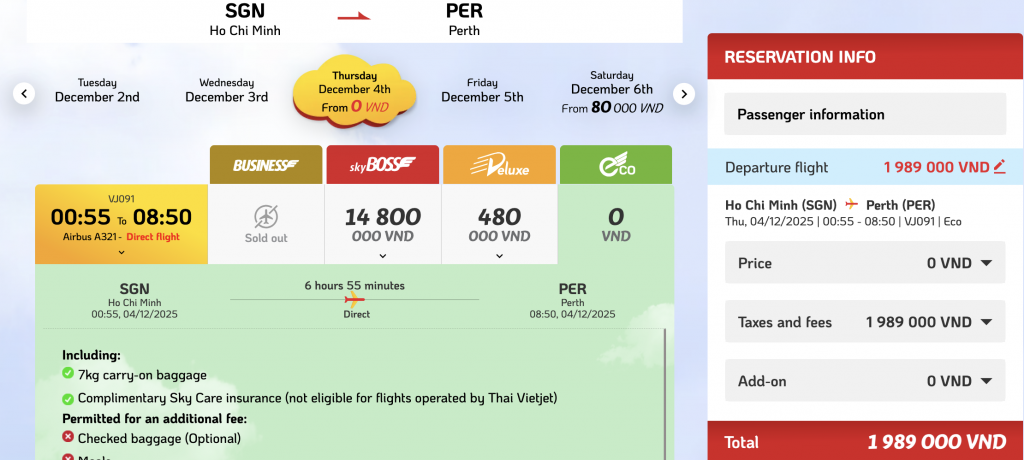Choose the Eco 0 VND fare

(x=616, y=225)
